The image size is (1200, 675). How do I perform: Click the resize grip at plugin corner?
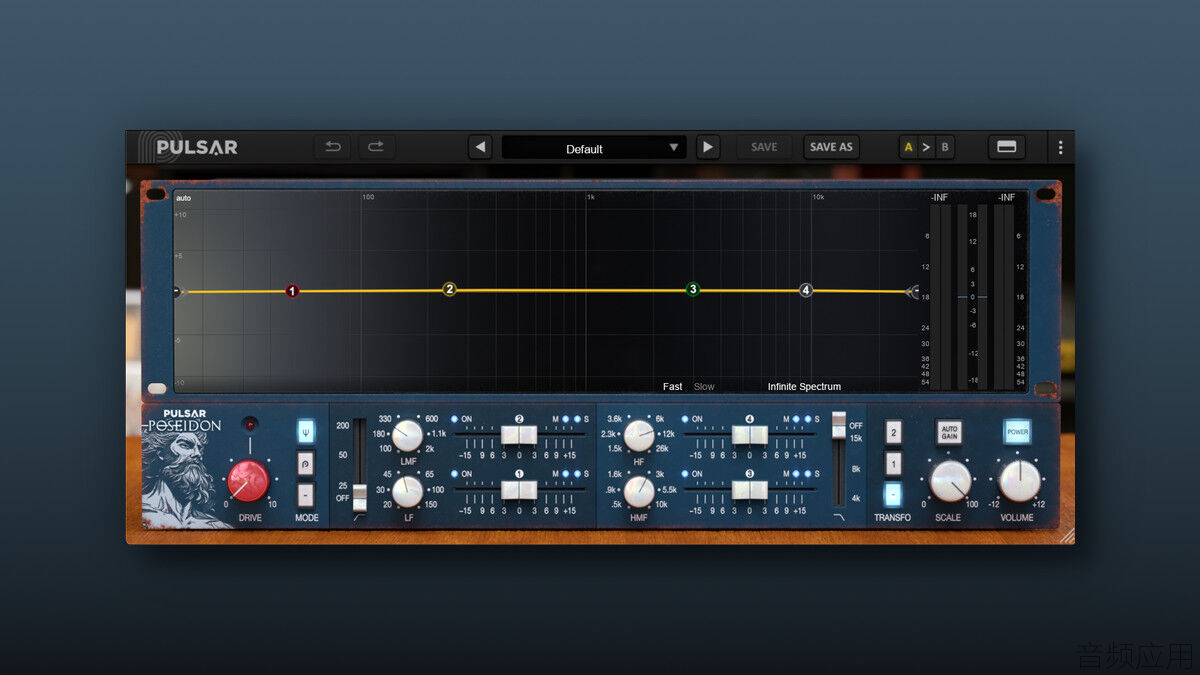click(1067, 536)
